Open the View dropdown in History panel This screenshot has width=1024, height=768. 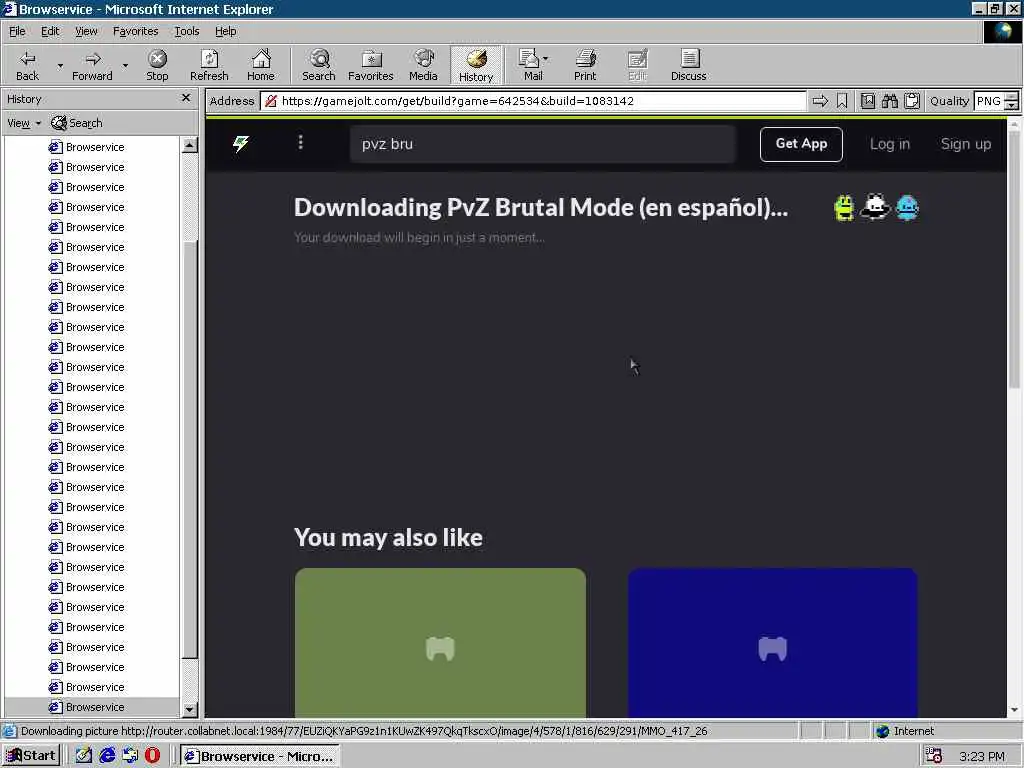tap(24, 123)
